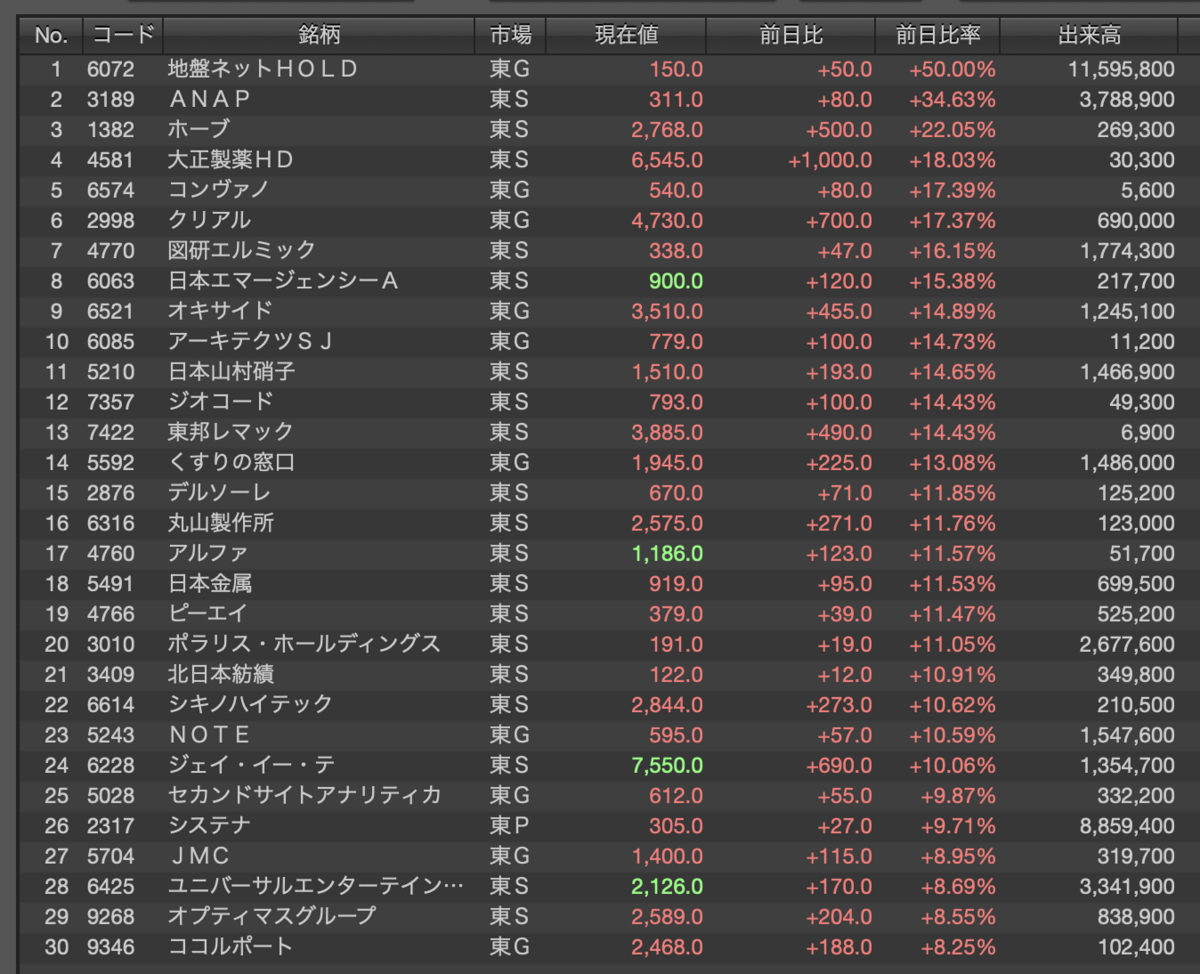Select the アーキテクツＳＪ stock name
The image size is (1200, 974).
click(x=251, y=341)
